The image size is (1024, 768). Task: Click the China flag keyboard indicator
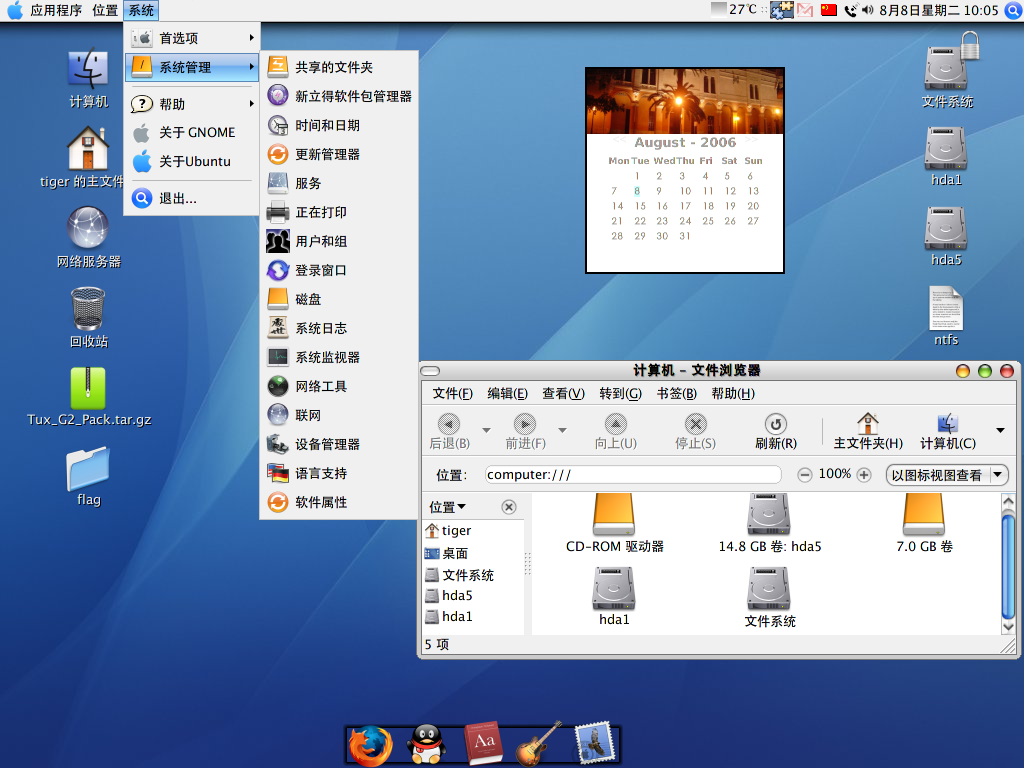pyautogui.click(x=829, y=10)
